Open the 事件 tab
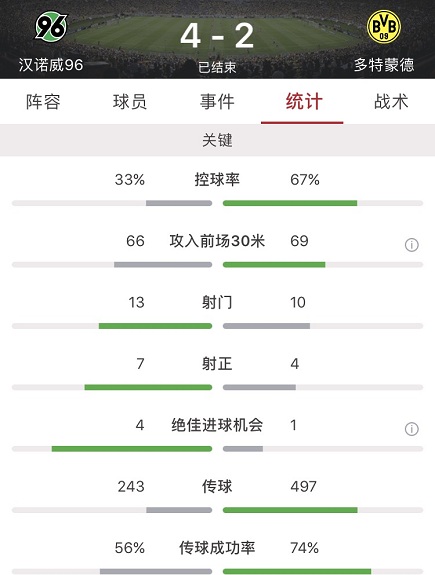The height and width of the screenshot is (575, 435). point(217,102)
